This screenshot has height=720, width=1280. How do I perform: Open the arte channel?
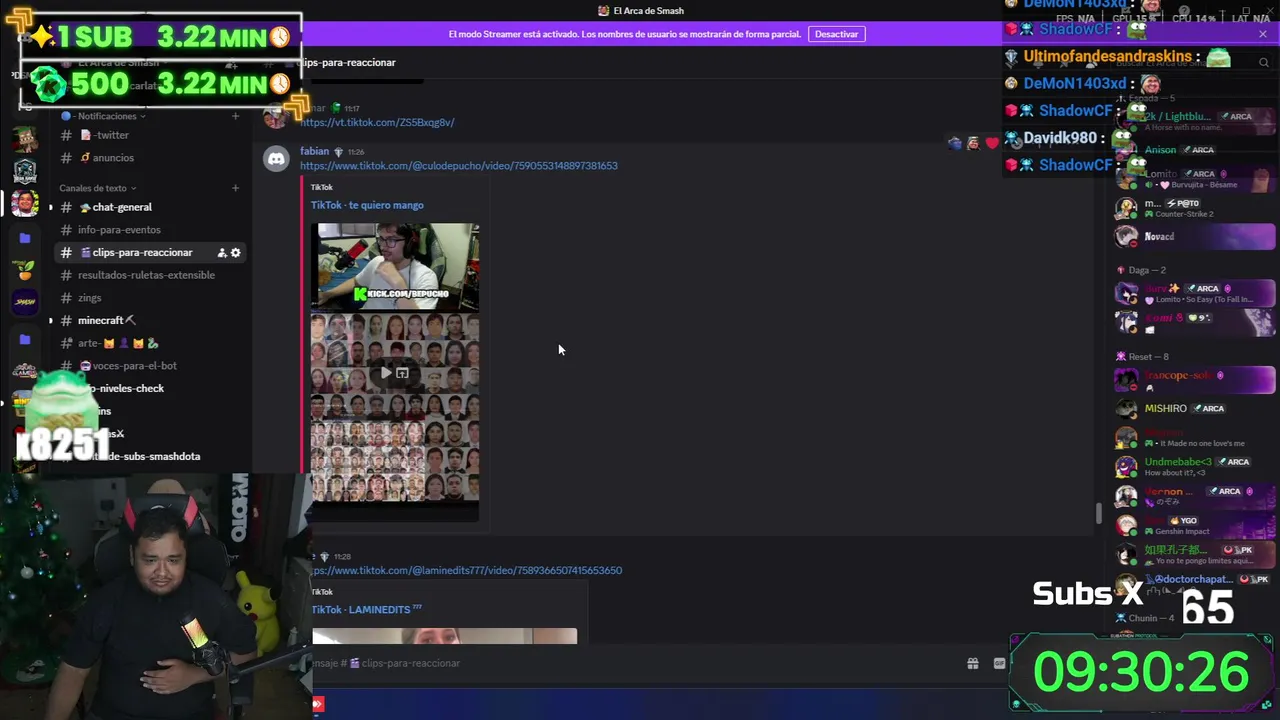click(148, 343)
